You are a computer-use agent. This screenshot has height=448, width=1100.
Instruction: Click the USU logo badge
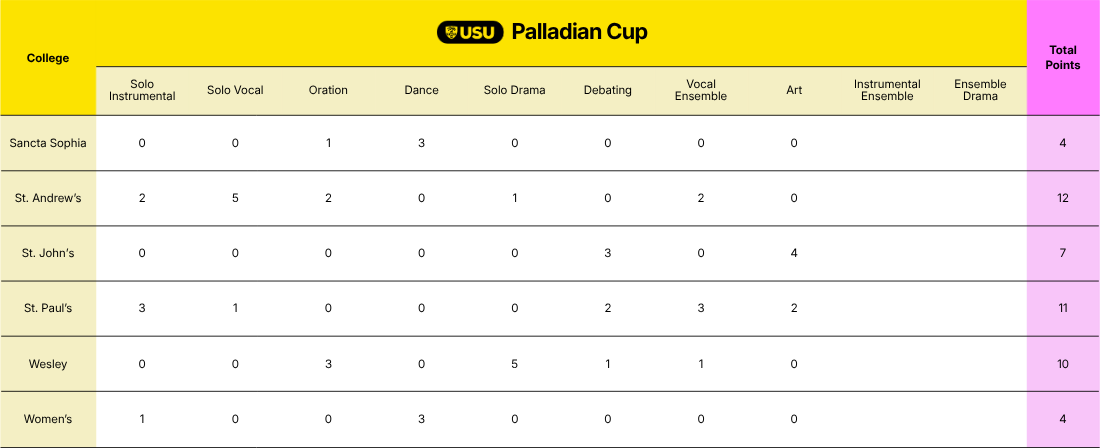tap(470, 32)
